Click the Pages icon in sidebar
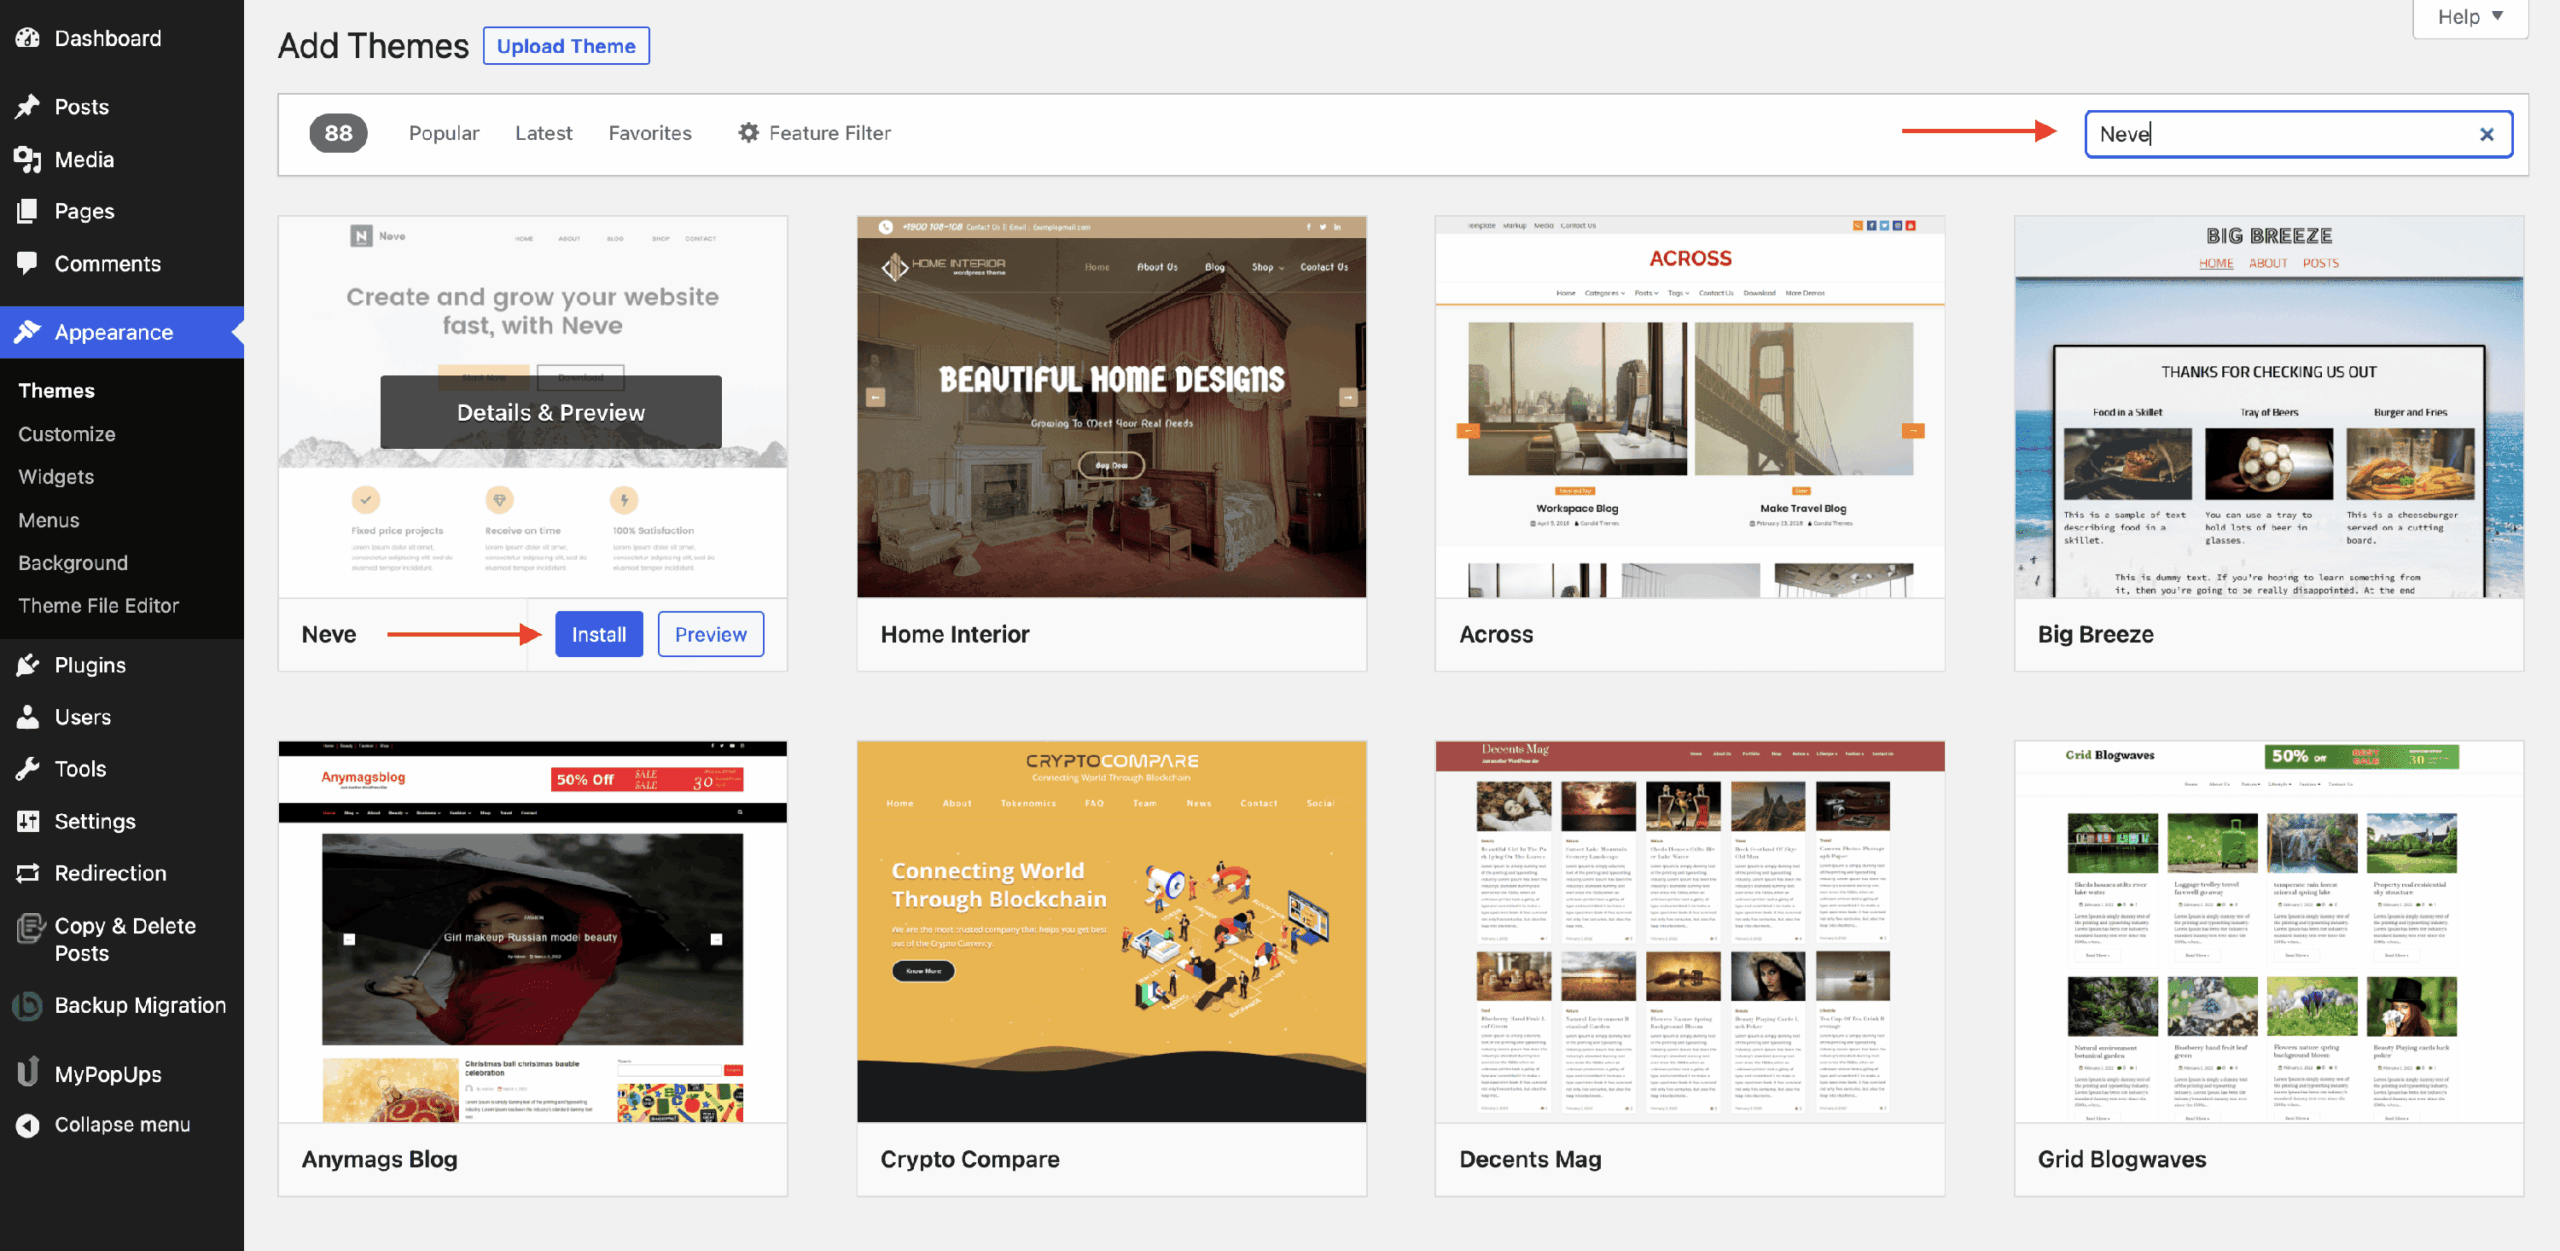 point(28,211)
